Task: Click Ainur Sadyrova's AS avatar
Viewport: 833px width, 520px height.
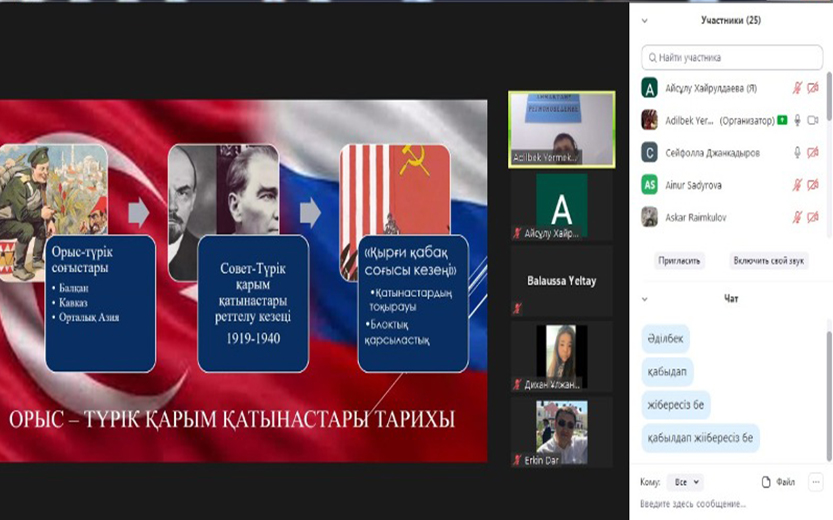Action: coord(649,185)
